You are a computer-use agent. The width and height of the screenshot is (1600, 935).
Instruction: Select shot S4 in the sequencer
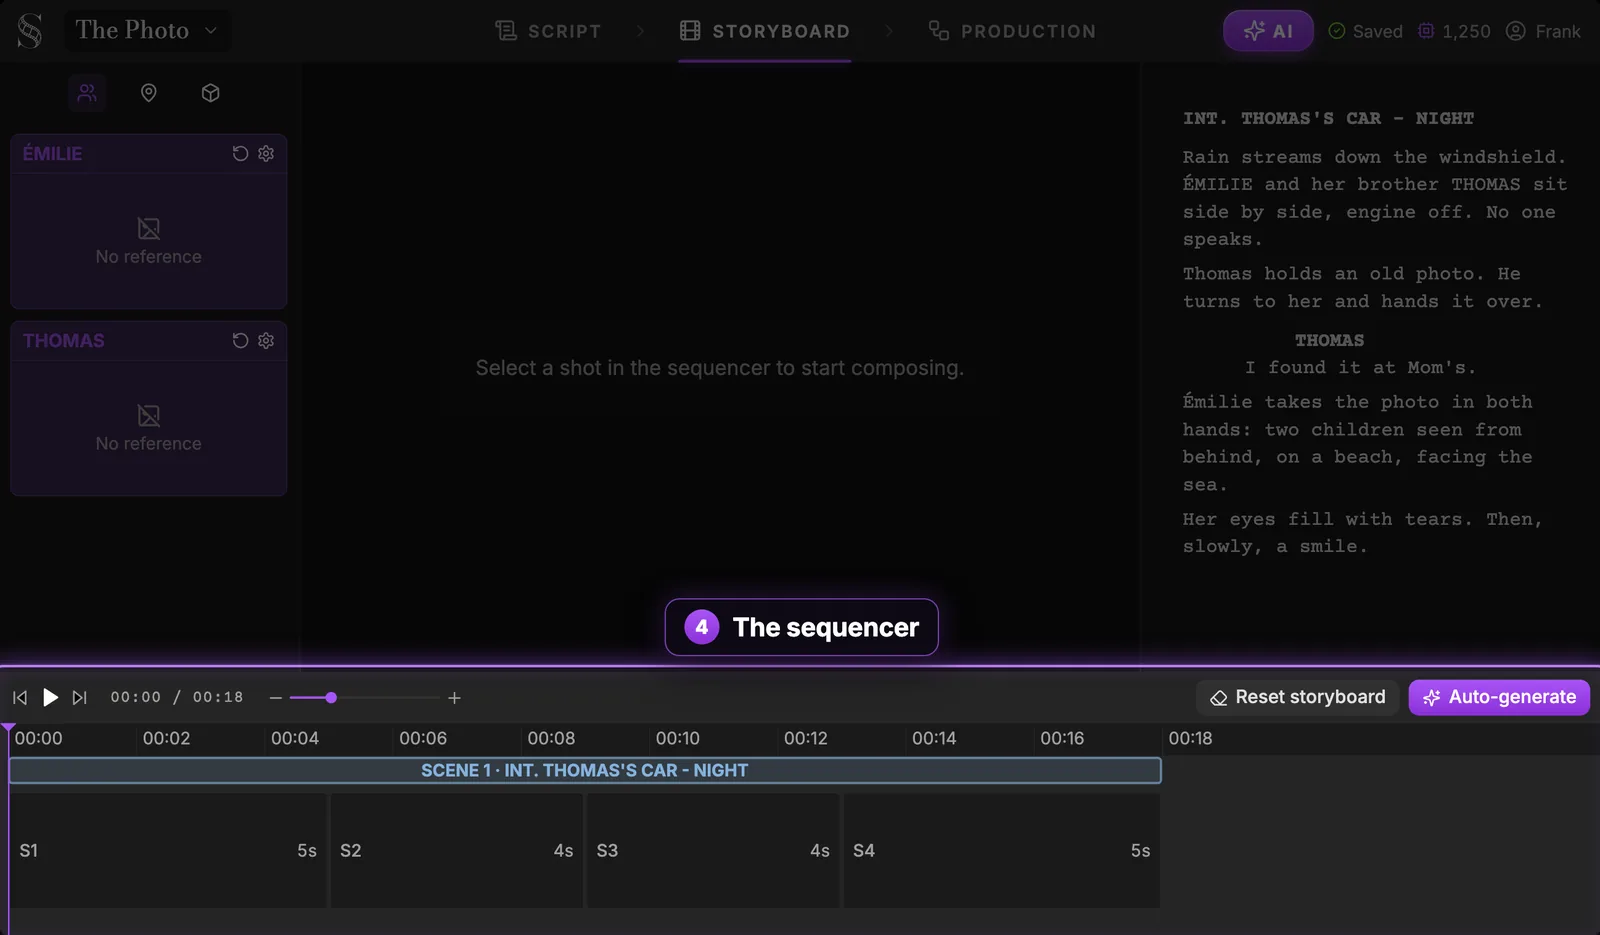[x=1002, y=851]
